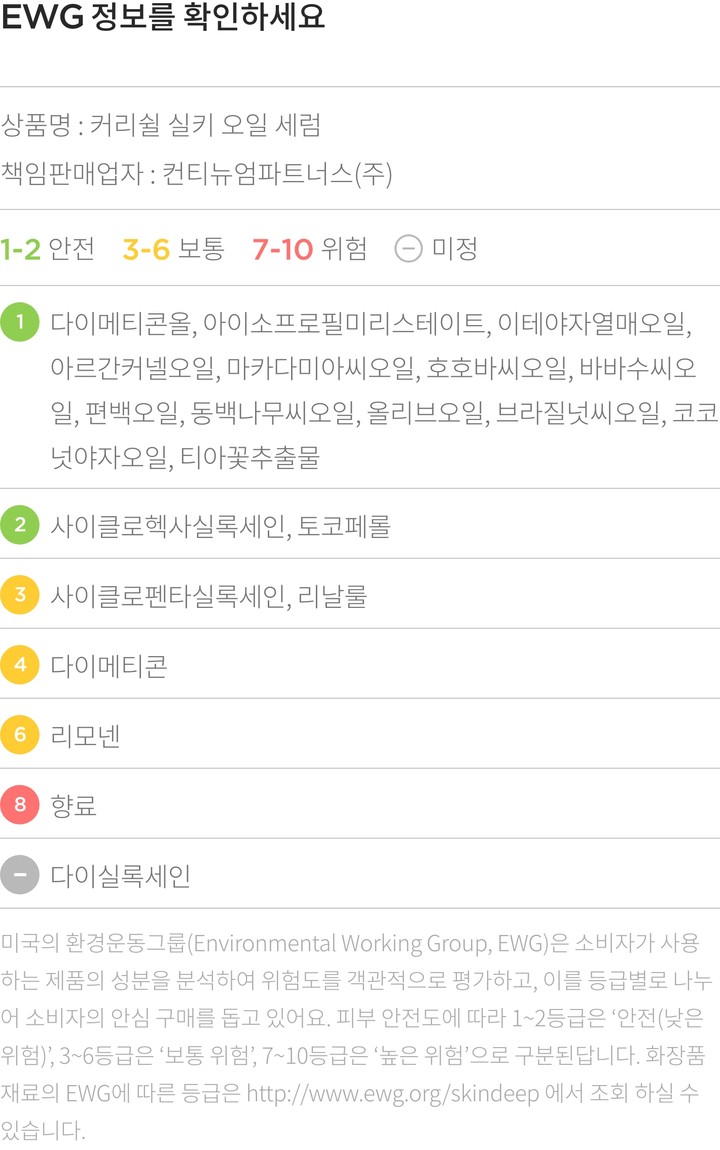The height and width of the screenshot is (1150, 720).
Task: Click the red EWG grade 8 badge
Action: pos(19,804)
